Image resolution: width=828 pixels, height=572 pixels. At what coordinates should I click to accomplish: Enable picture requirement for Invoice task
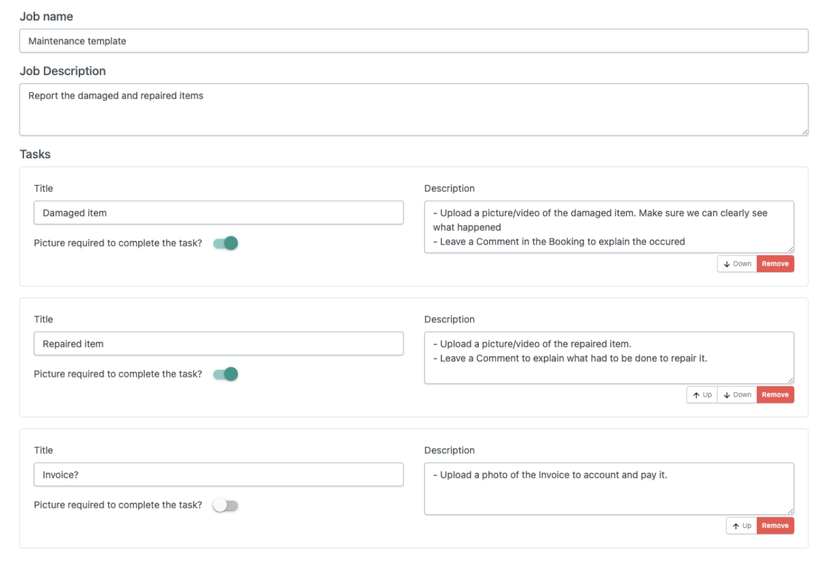pos(226,506)
